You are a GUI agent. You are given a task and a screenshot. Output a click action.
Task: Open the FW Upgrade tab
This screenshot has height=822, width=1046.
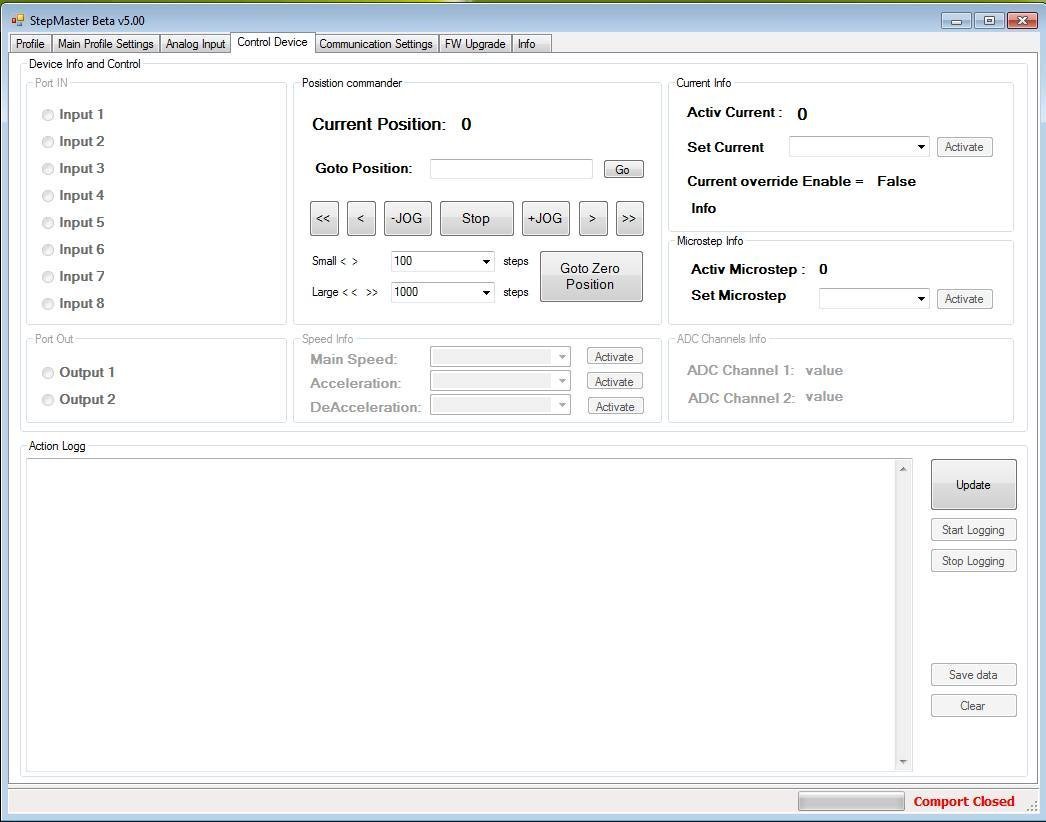[474, 44]
